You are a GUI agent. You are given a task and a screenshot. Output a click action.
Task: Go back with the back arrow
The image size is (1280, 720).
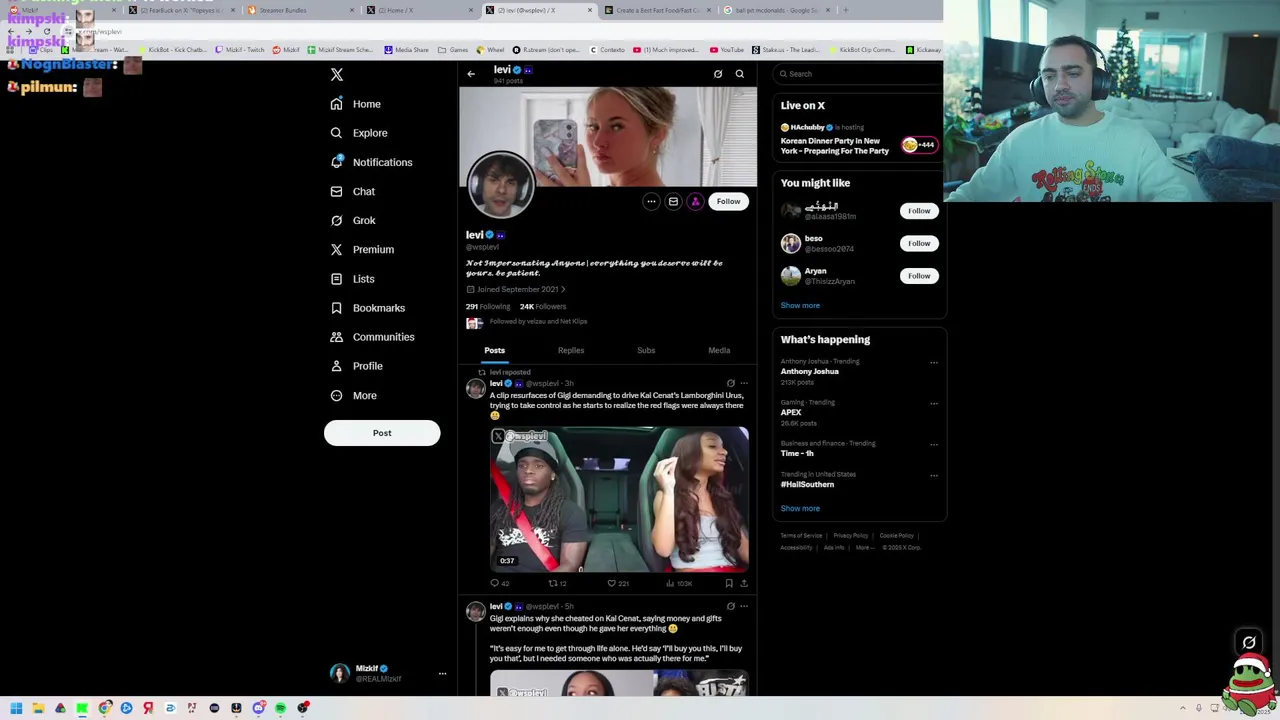[471, 74]
